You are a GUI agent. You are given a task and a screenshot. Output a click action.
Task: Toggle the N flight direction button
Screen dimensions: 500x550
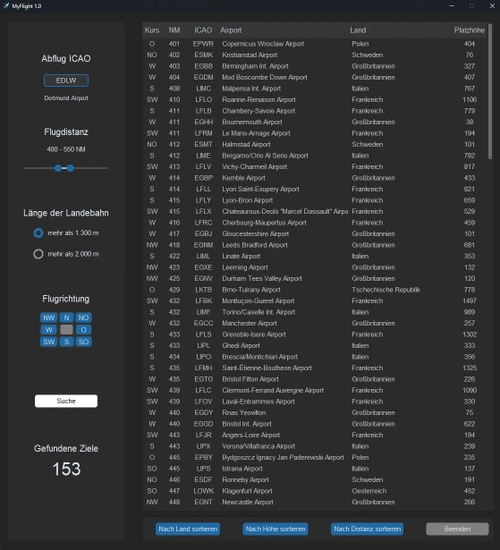66,317
